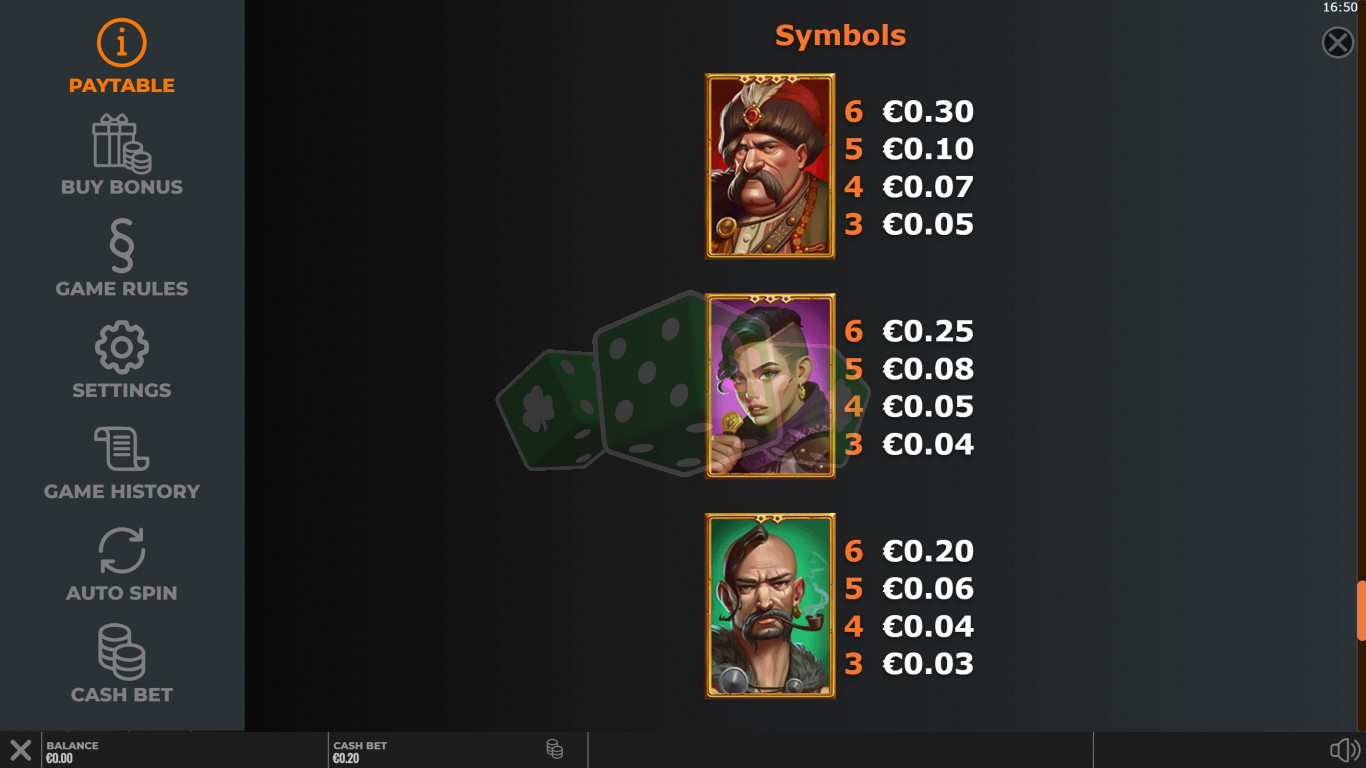
Task: Open the Paytable info icon
Action: (x=122, y=43)
